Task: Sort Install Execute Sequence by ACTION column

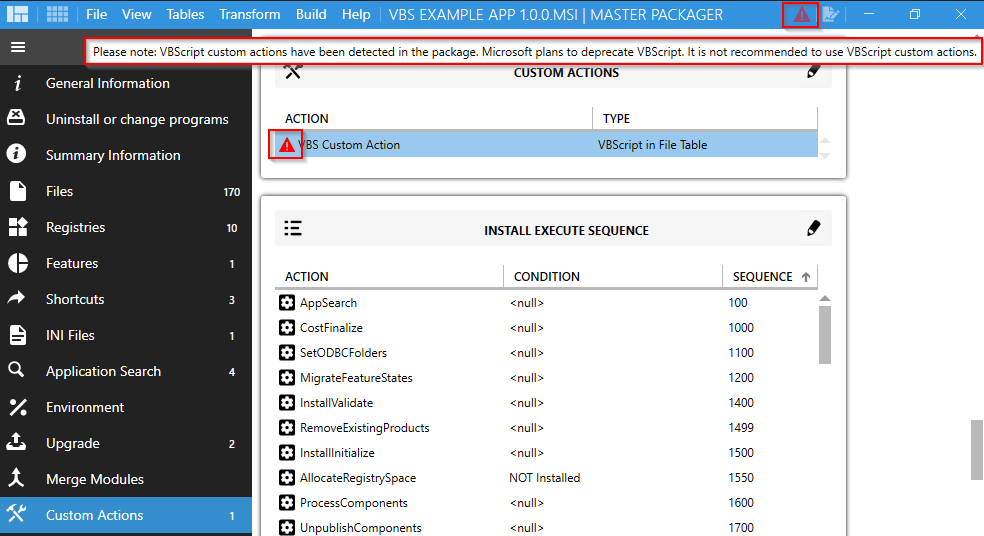Action: coord(389,276)
